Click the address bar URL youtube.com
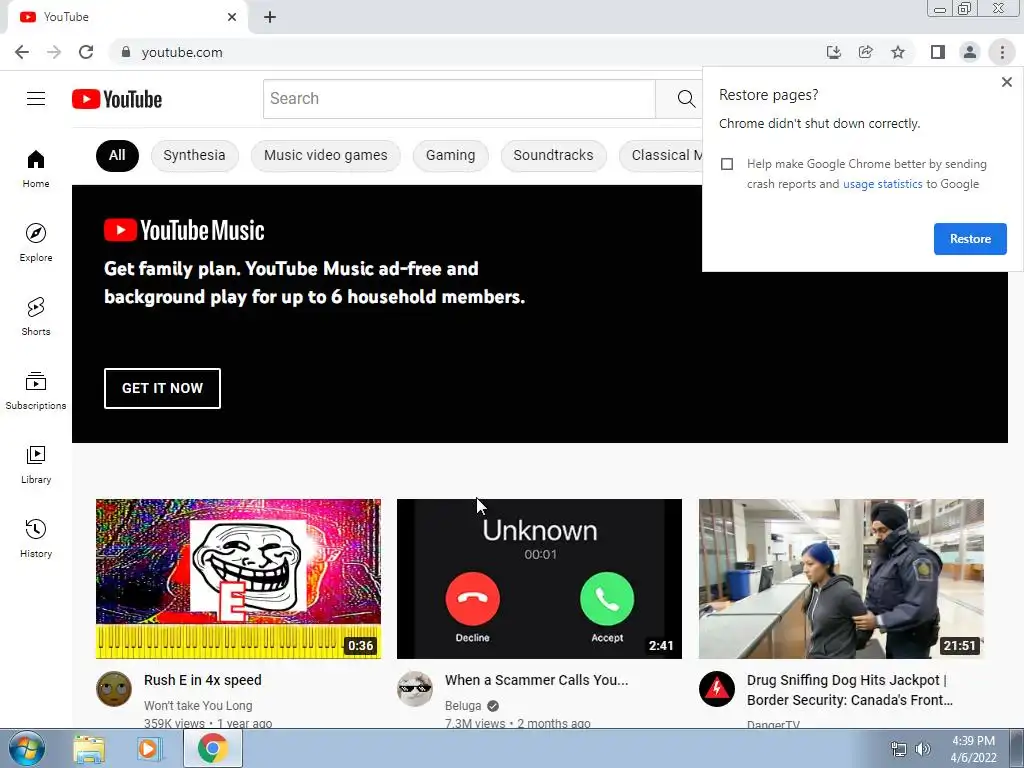Image resolution: width=1024 pixels, height=768 pixels. click(182, 52)
